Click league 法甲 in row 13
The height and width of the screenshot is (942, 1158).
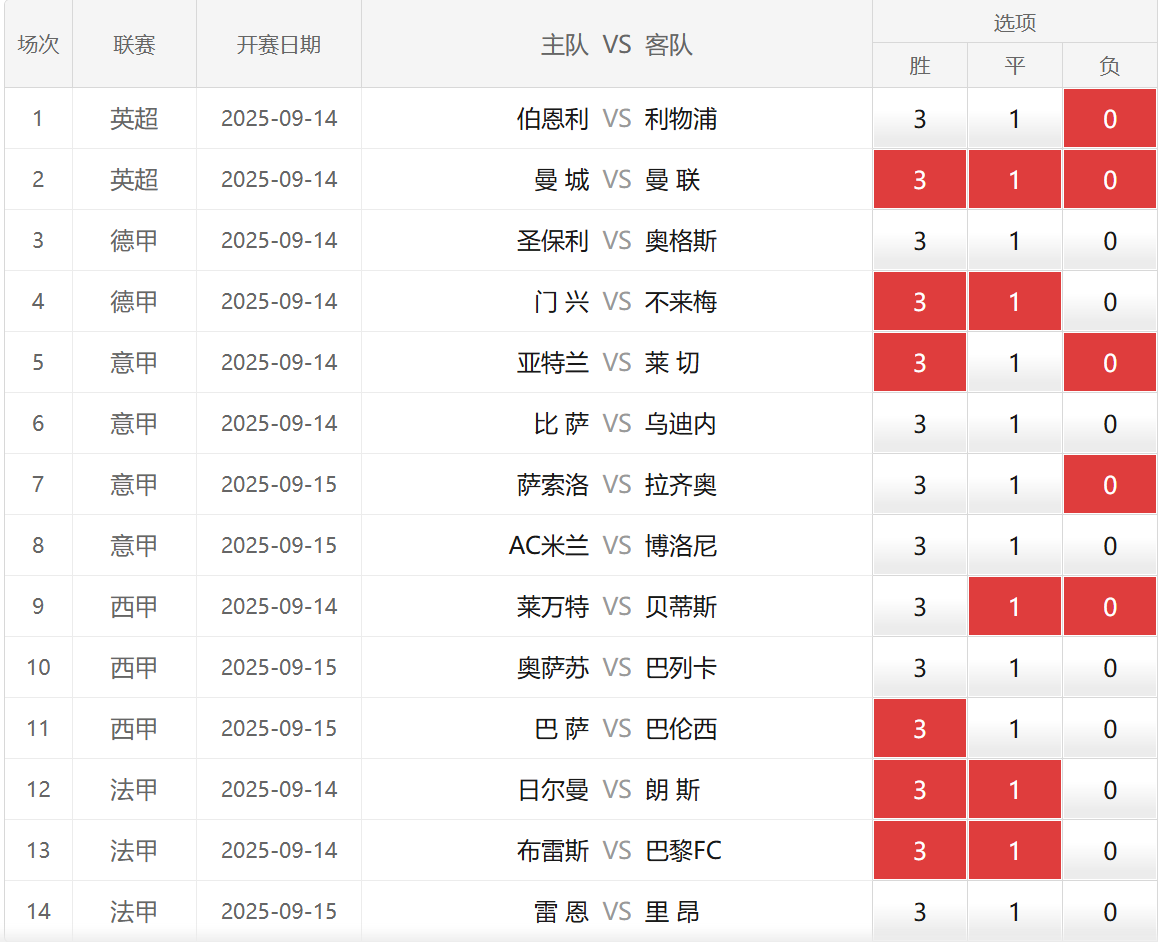pos(134,850)
